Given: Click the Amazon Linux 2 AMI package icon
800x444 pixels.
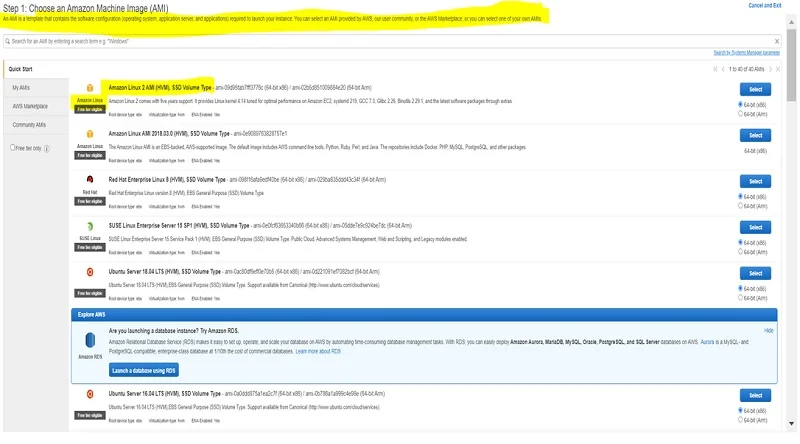Looking at the screenshot, I should point(90,88).
